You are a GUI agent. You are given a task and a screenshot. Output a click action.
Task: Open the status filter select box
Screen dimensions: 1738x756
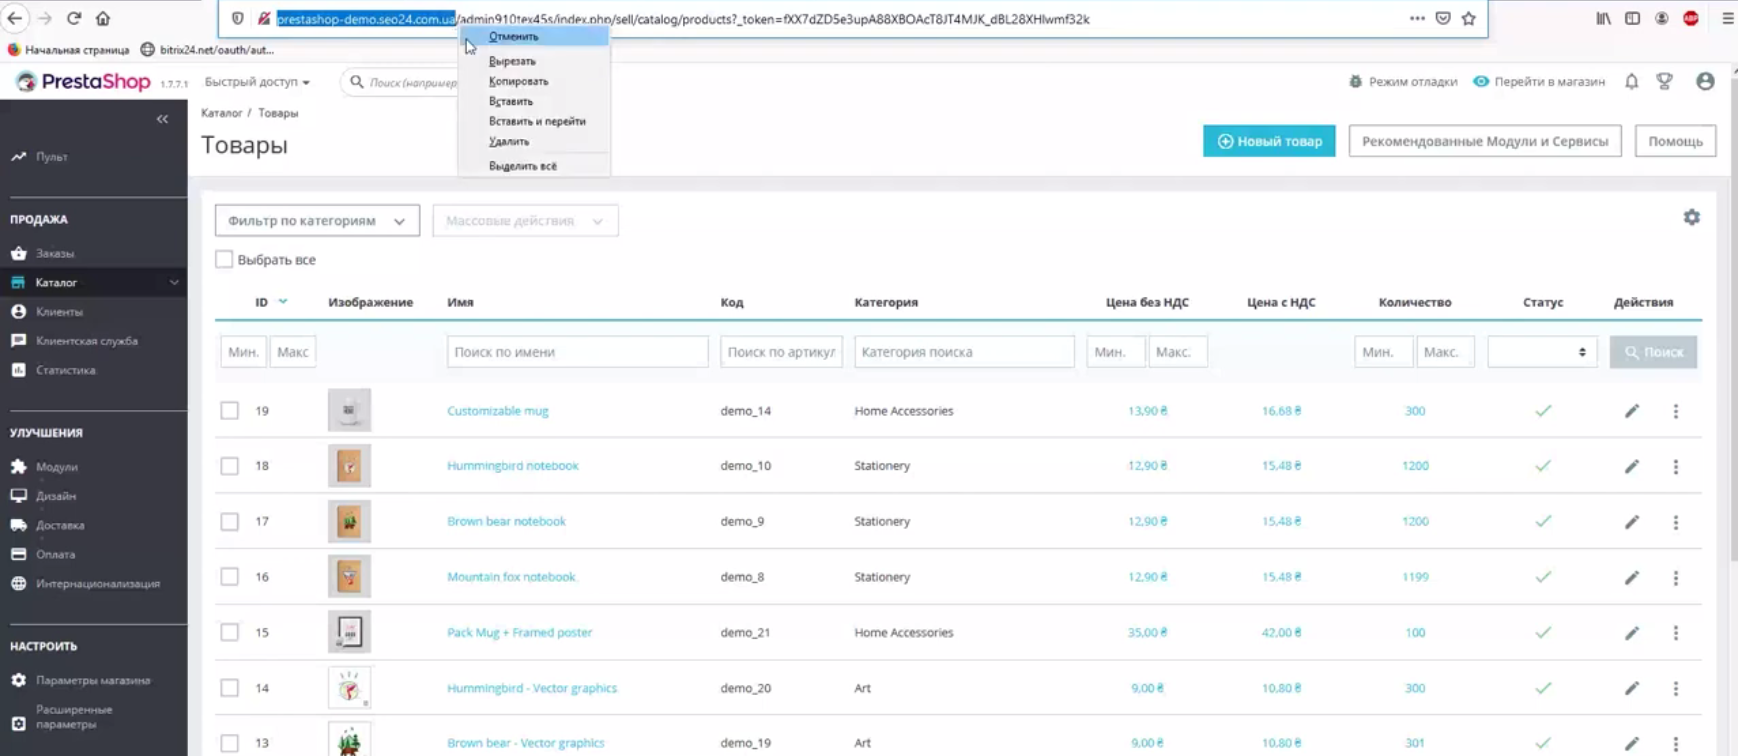tap(1542, 352)
